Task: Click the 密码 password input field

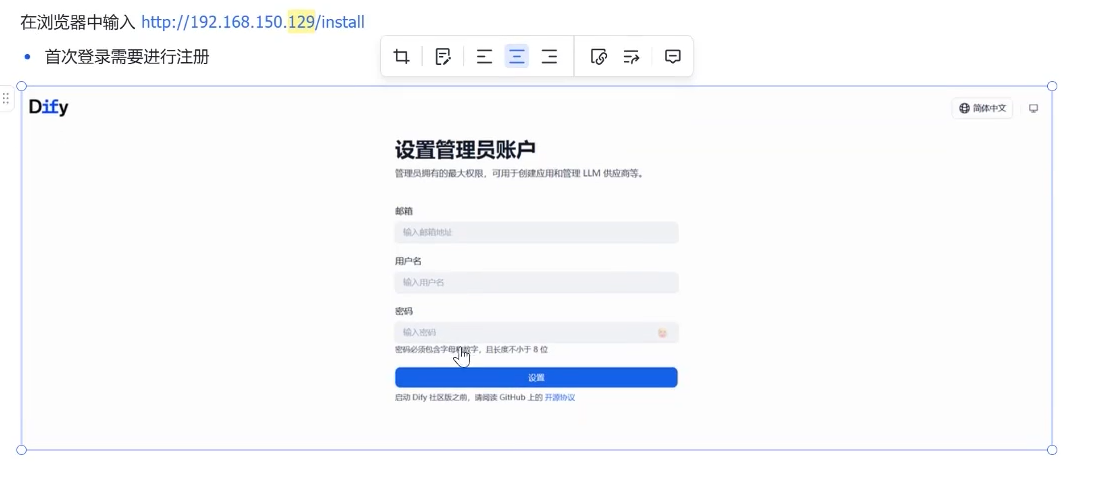Action: point(536,332)
